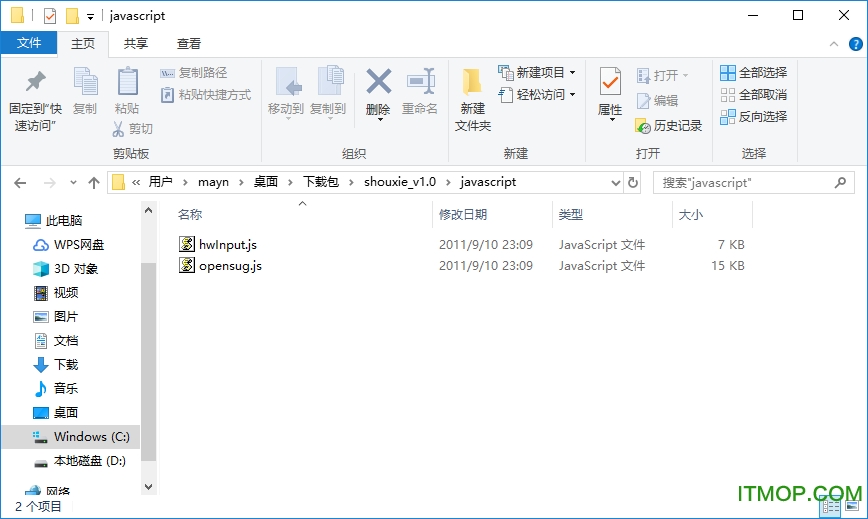Go up one folder level
Image resolution: width=868 pixels, height=519 pixels.
[94, 183]
